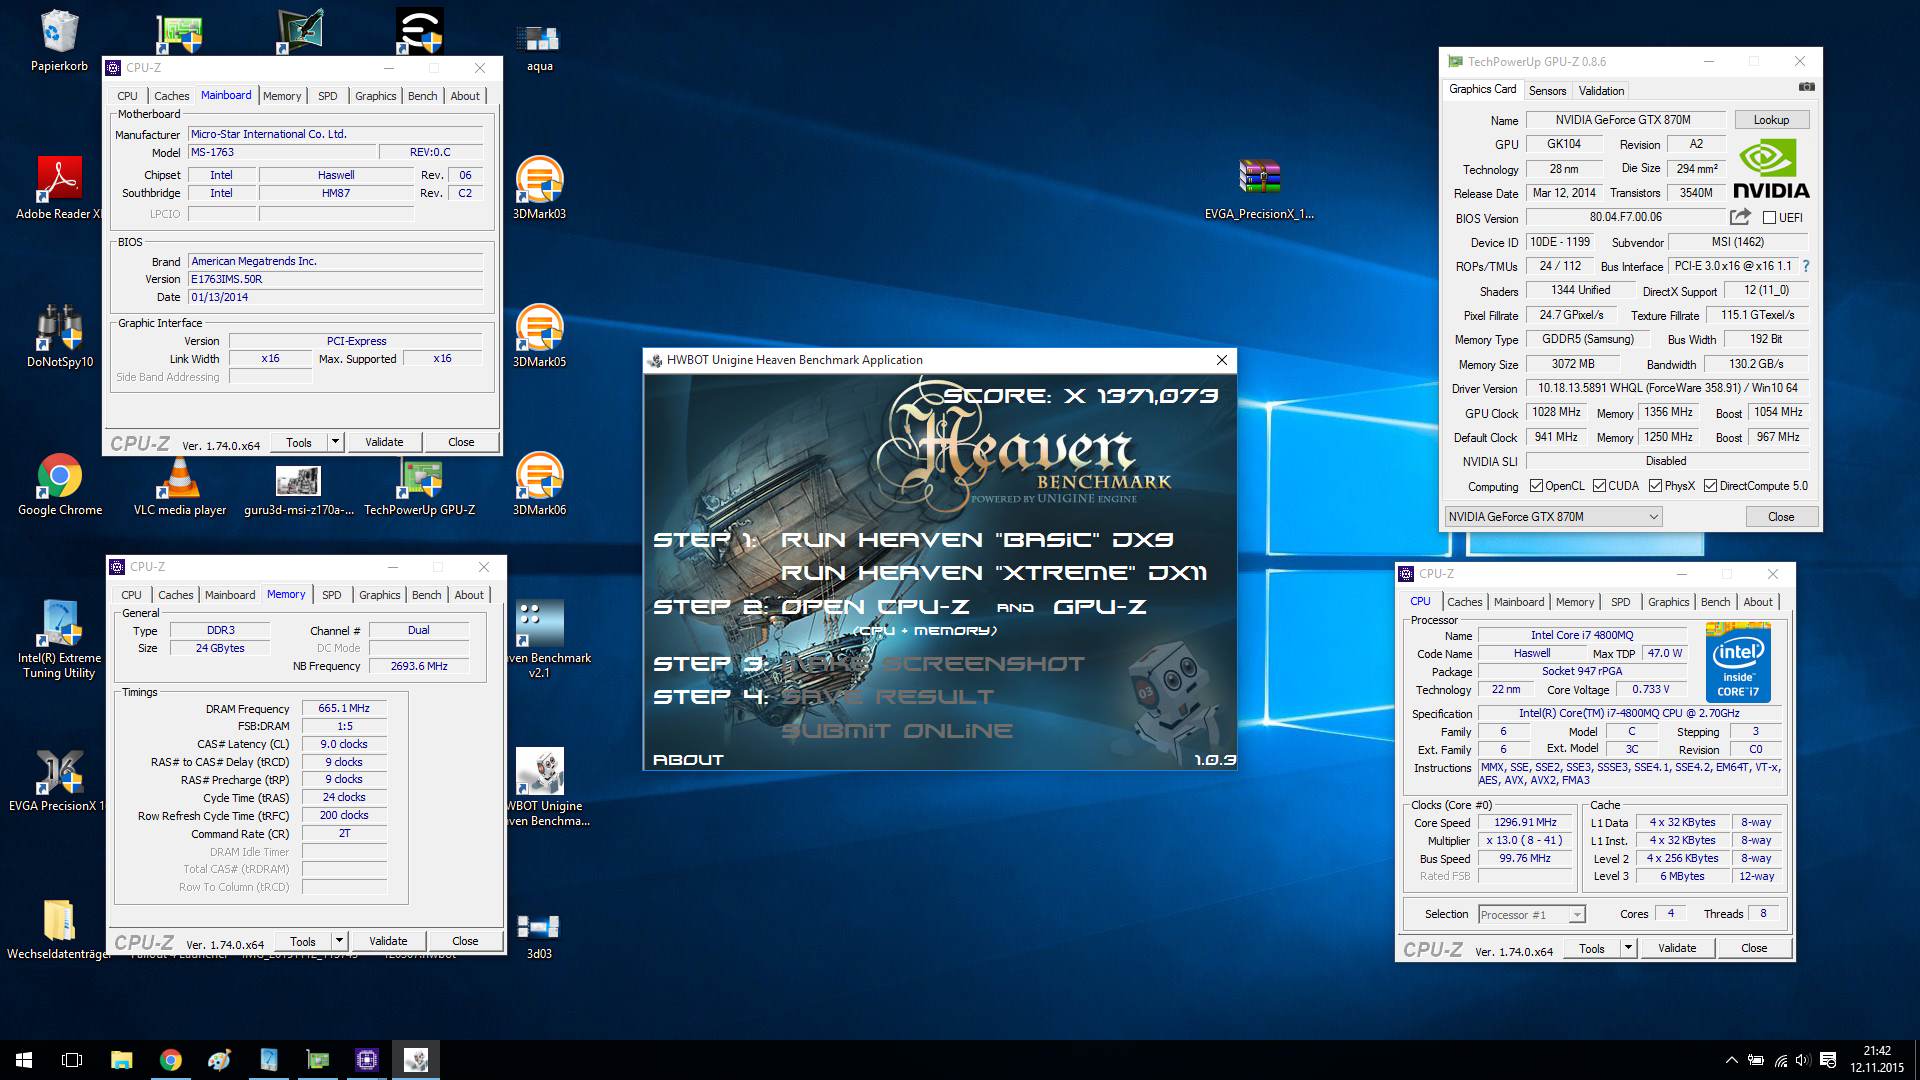Open Google Chrome desktop shortcut
Viewport: 1920px width, 1080px height.
(59, 484)
